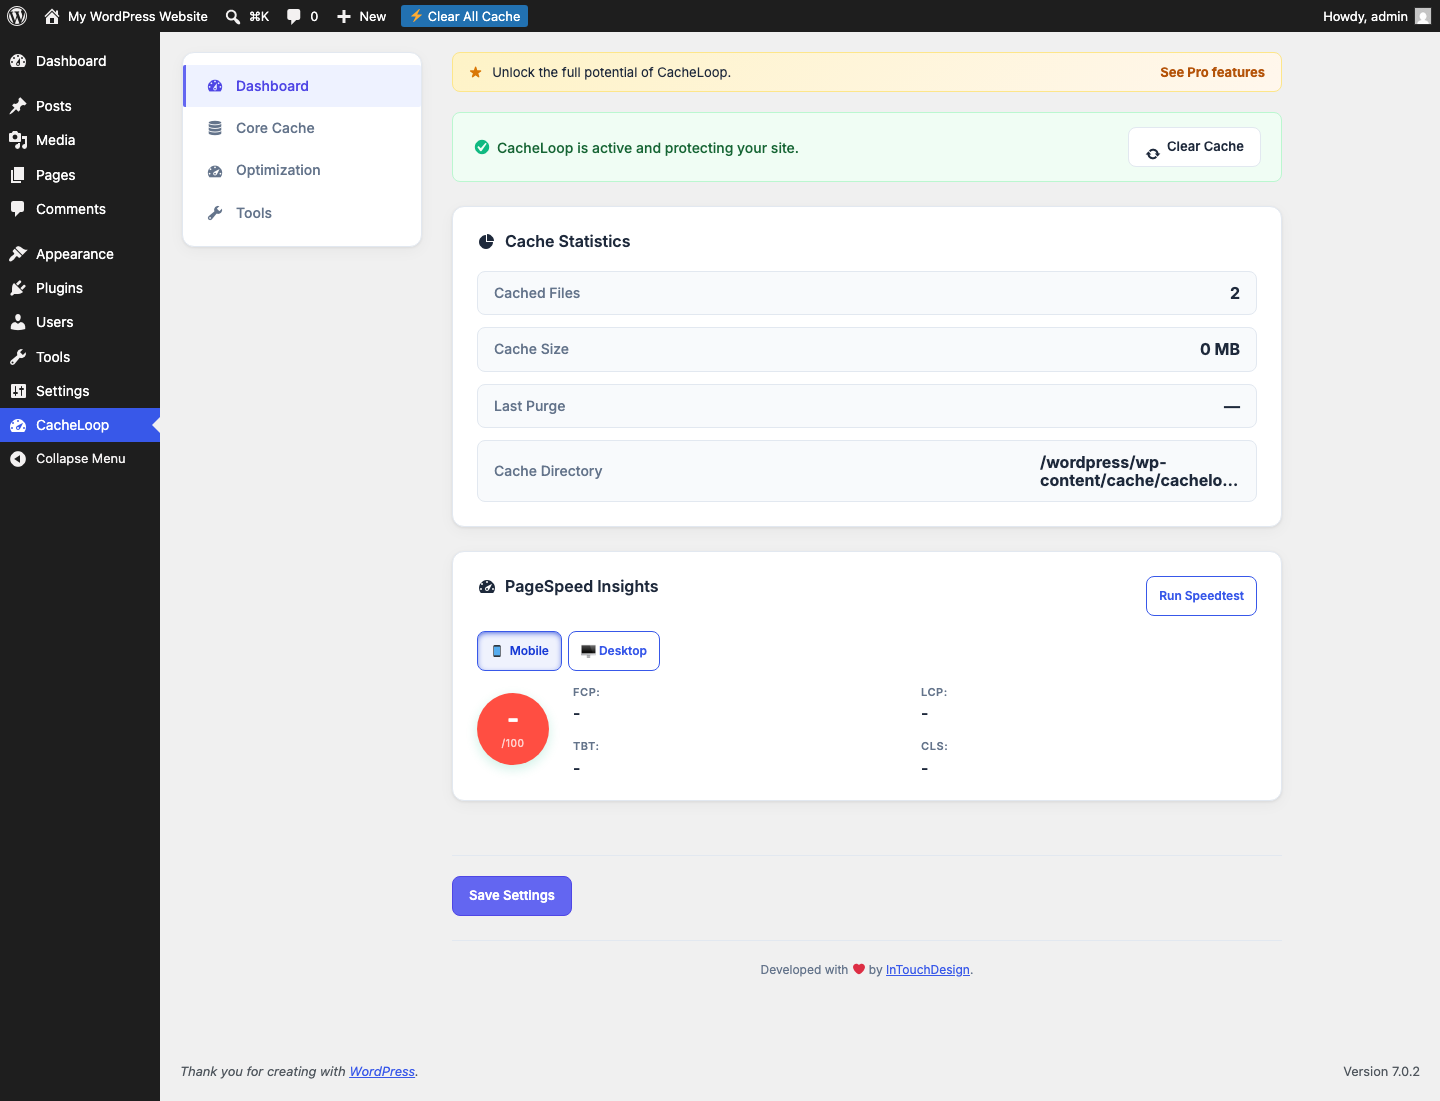
Task: Click the Version 7.0.2 footer text
Action: click(x=1381, y=1071)
